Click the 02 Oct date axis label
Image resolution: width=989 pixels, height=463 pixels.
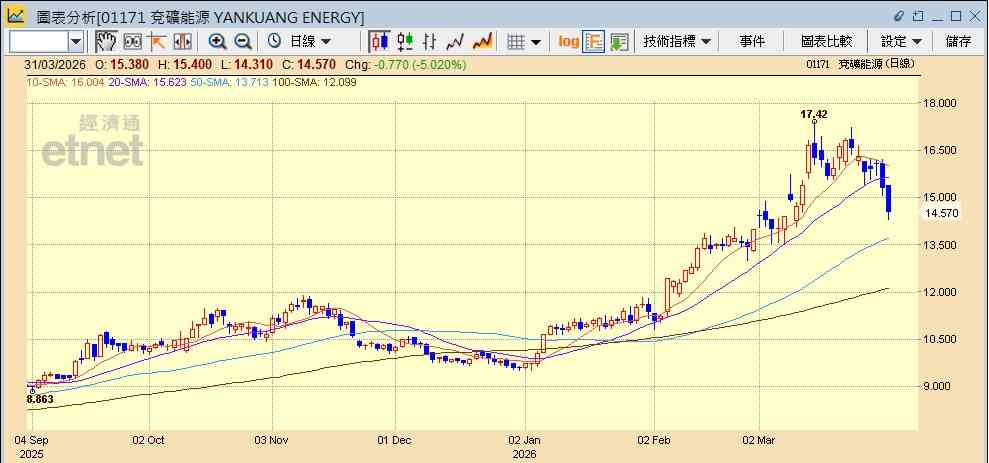[149, 440]
